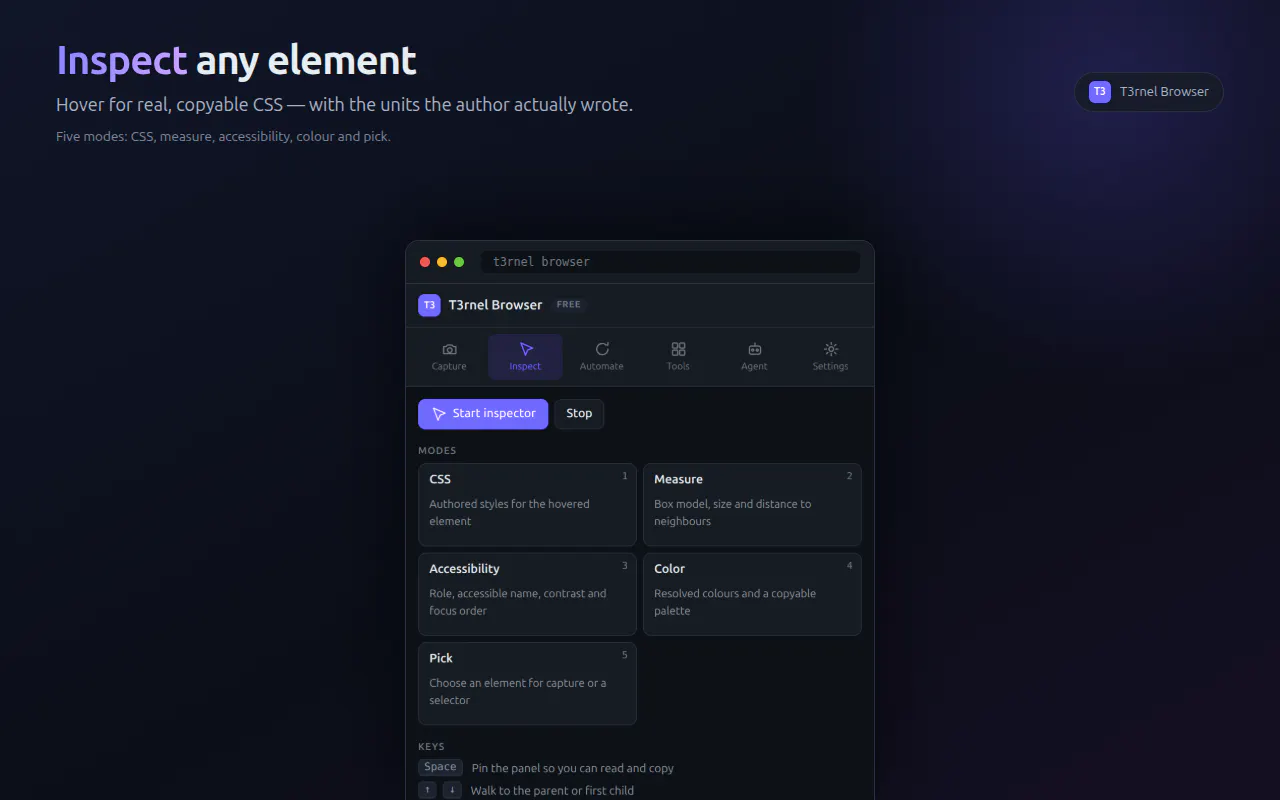
Task: Click 'Resolved colours and a copyable palette'
Action: tap(735, 602)
